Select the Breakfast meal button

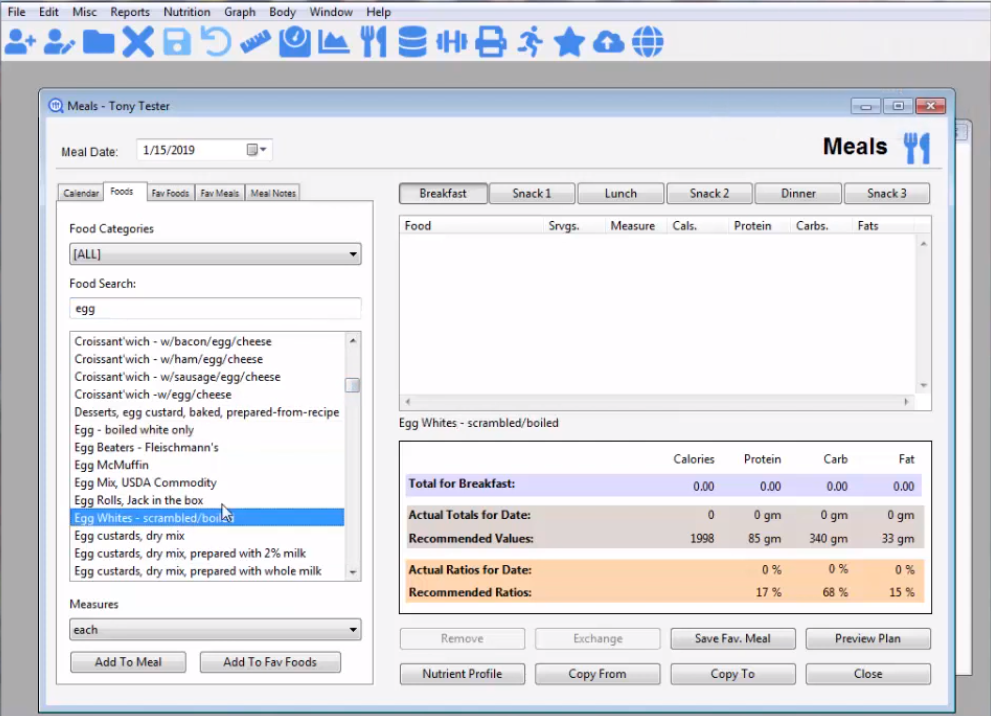point(443,193)
